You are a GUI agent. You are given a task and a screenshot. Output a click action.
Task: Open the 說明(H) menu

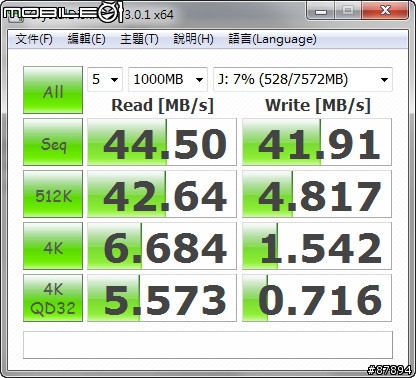pyautogui.click(x=193, y=39)
